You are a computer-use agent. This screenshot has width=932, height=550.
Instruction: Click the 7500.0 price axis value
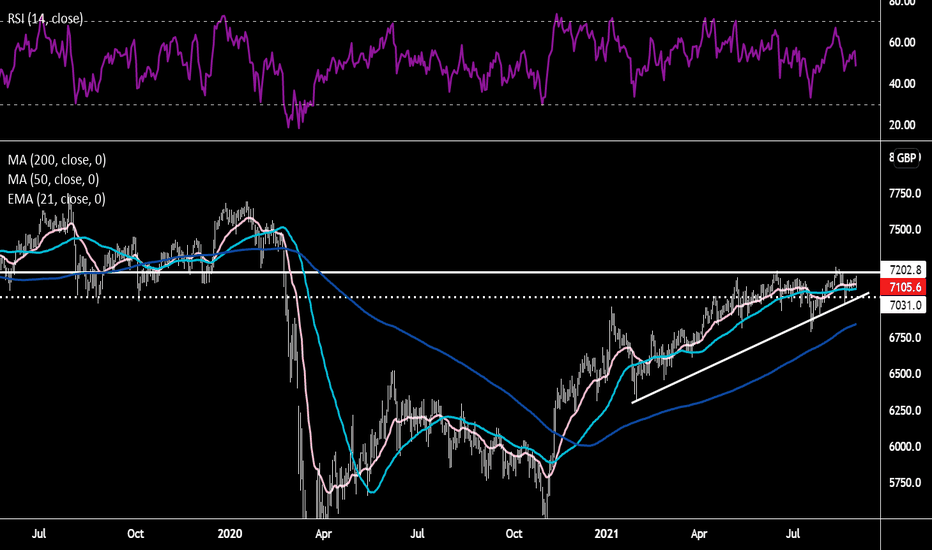tap(905, 230)
